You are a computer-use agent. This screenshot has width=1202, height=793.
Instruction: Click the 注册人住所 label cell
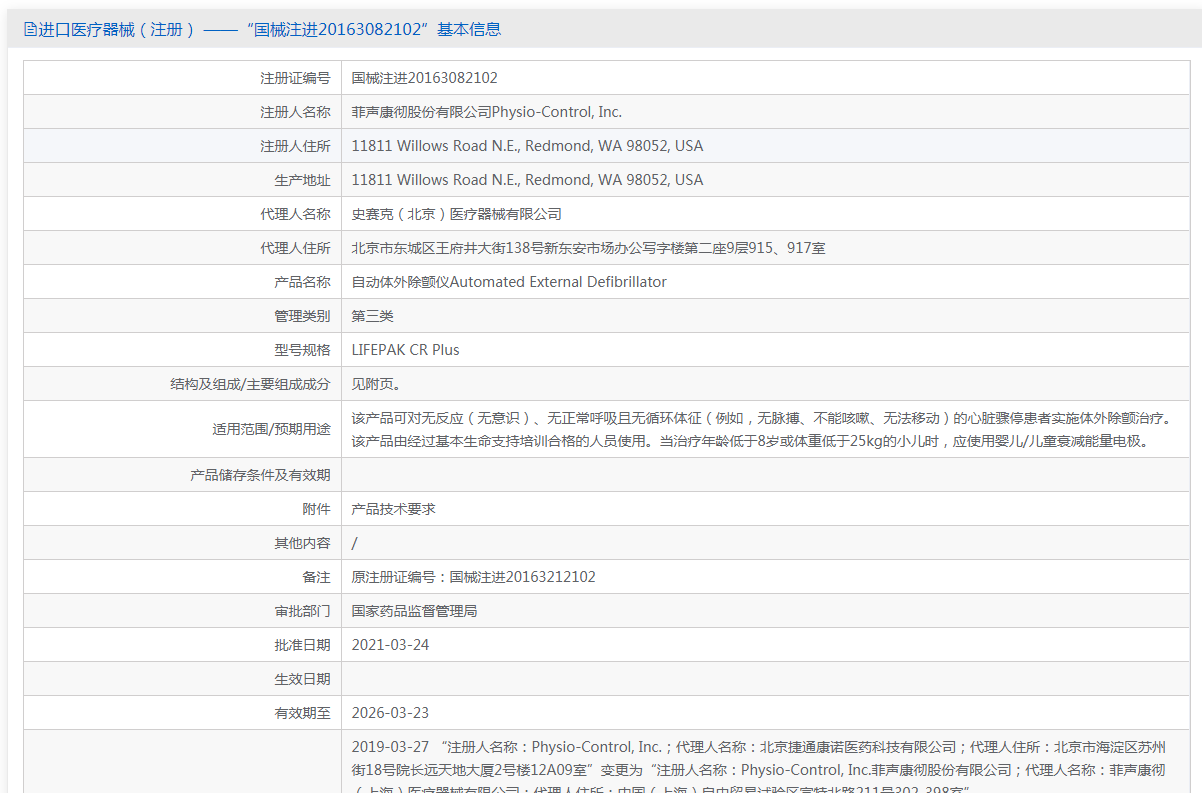183,146
